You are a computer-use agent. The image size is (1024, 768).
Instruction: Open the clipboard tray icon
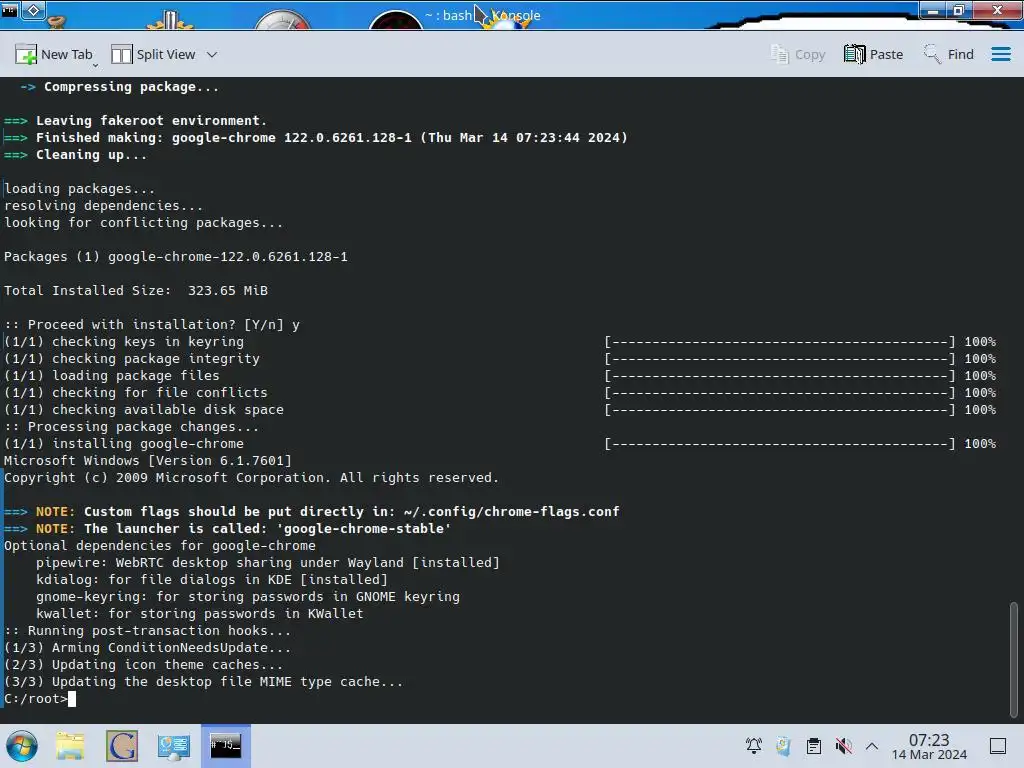click(814, 746)
